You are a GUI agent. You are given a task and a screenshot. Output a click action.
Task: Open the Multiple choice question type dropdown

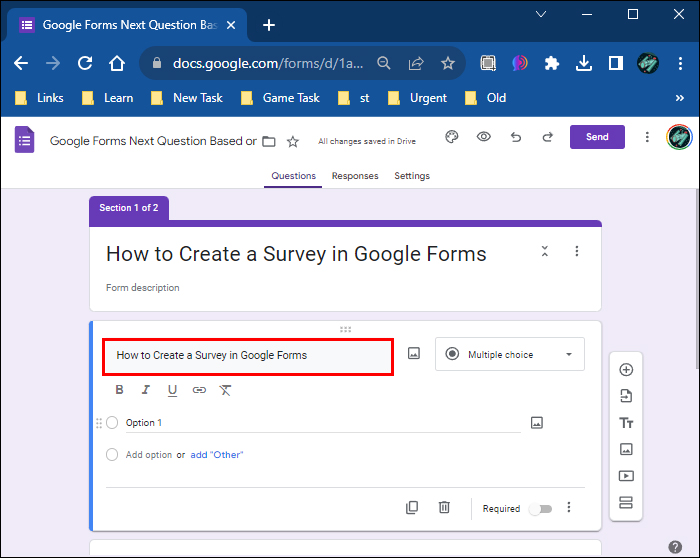510,354
